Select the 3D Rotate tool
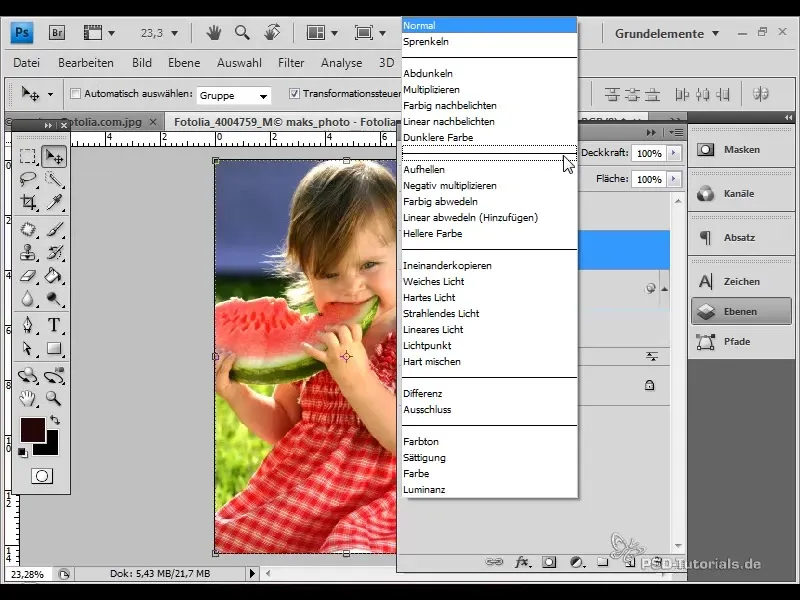Viewport: 800px width, 600px height. tap(28, 376)
